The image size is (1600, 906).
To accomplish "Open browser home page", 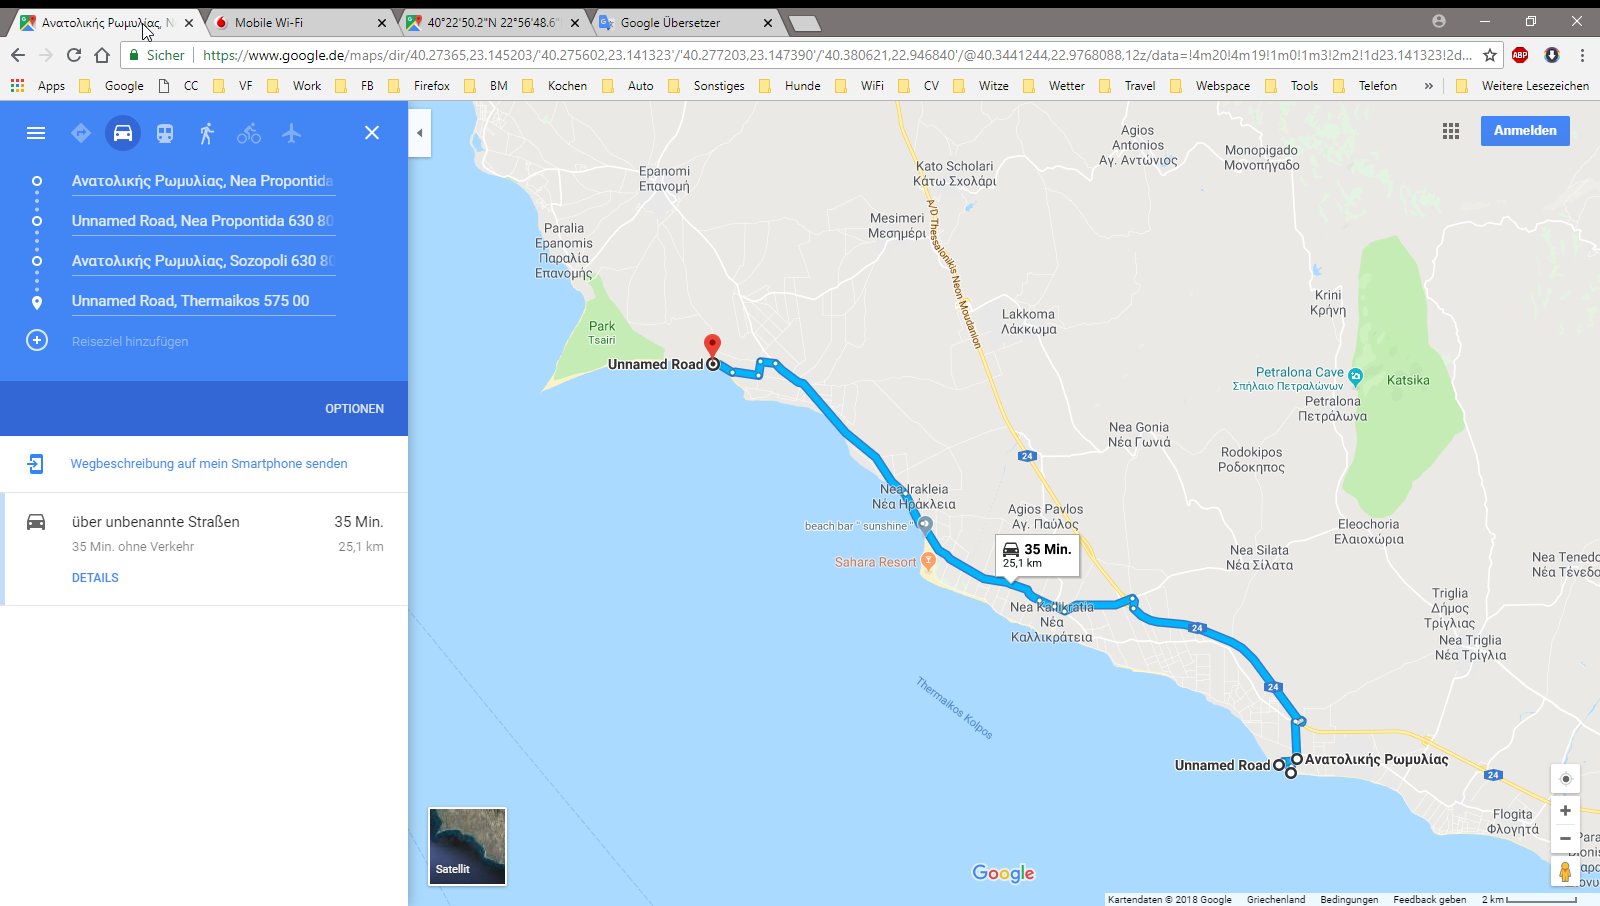I will [x=102, y=55].
